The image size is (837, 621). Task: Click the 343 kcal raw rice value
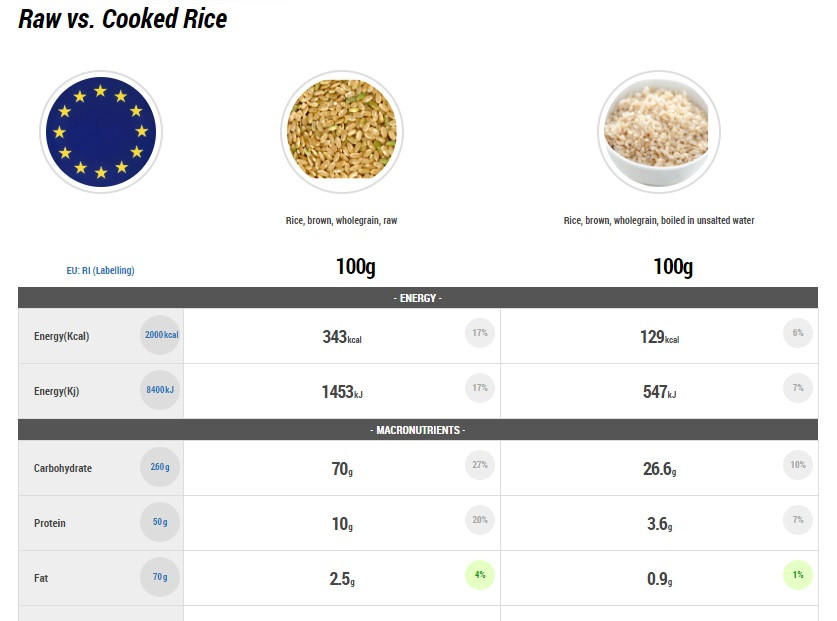pos(342,337)
